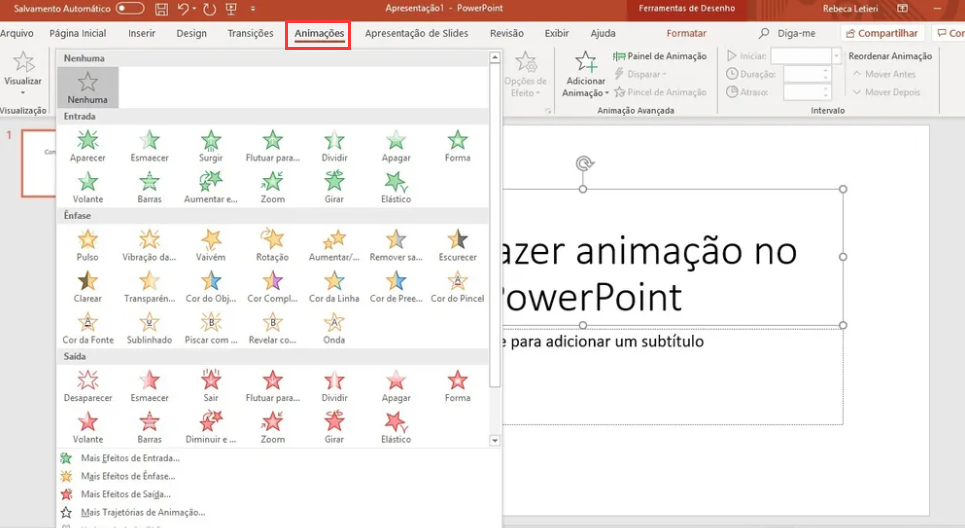This screenshot has height=528, width=965.
Task: Apply the entrance Girar animation
Action: [x=334, y=188]
